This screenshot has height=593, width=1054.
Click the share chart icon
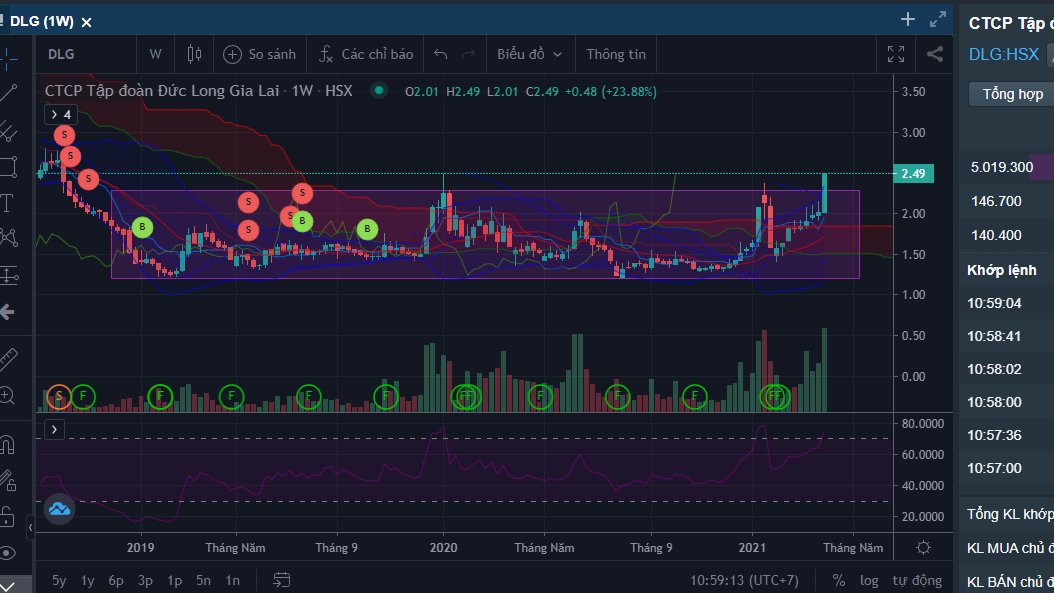click(x=935, y=54)
